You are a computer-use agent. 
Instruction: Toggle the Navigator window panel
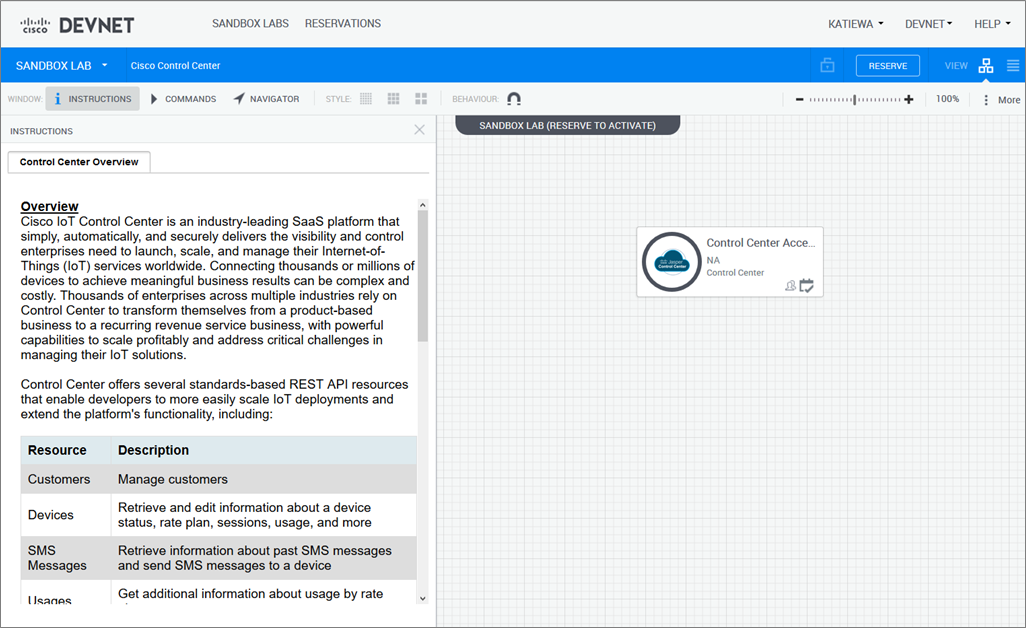pyautogui.click(x=266, y=99)
